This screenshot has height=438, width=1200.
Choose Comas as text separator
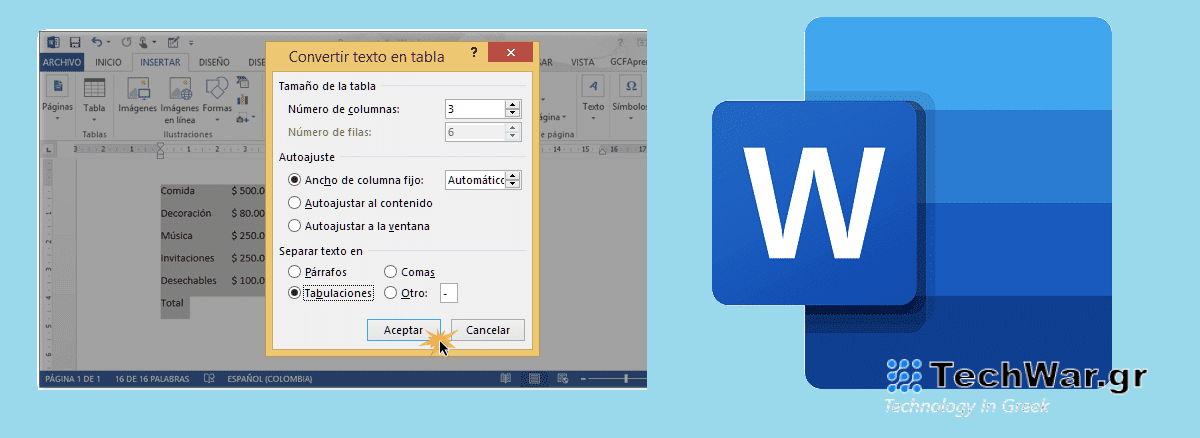click(391, 272)
